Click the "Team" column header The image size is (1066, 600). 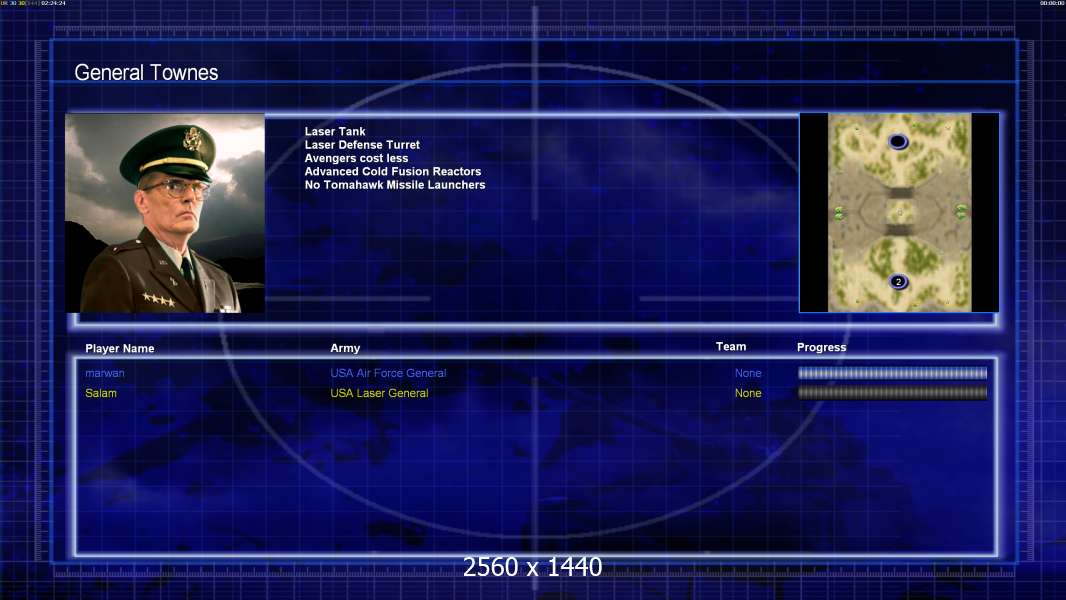pyautogui.click(x=731, y=347)
